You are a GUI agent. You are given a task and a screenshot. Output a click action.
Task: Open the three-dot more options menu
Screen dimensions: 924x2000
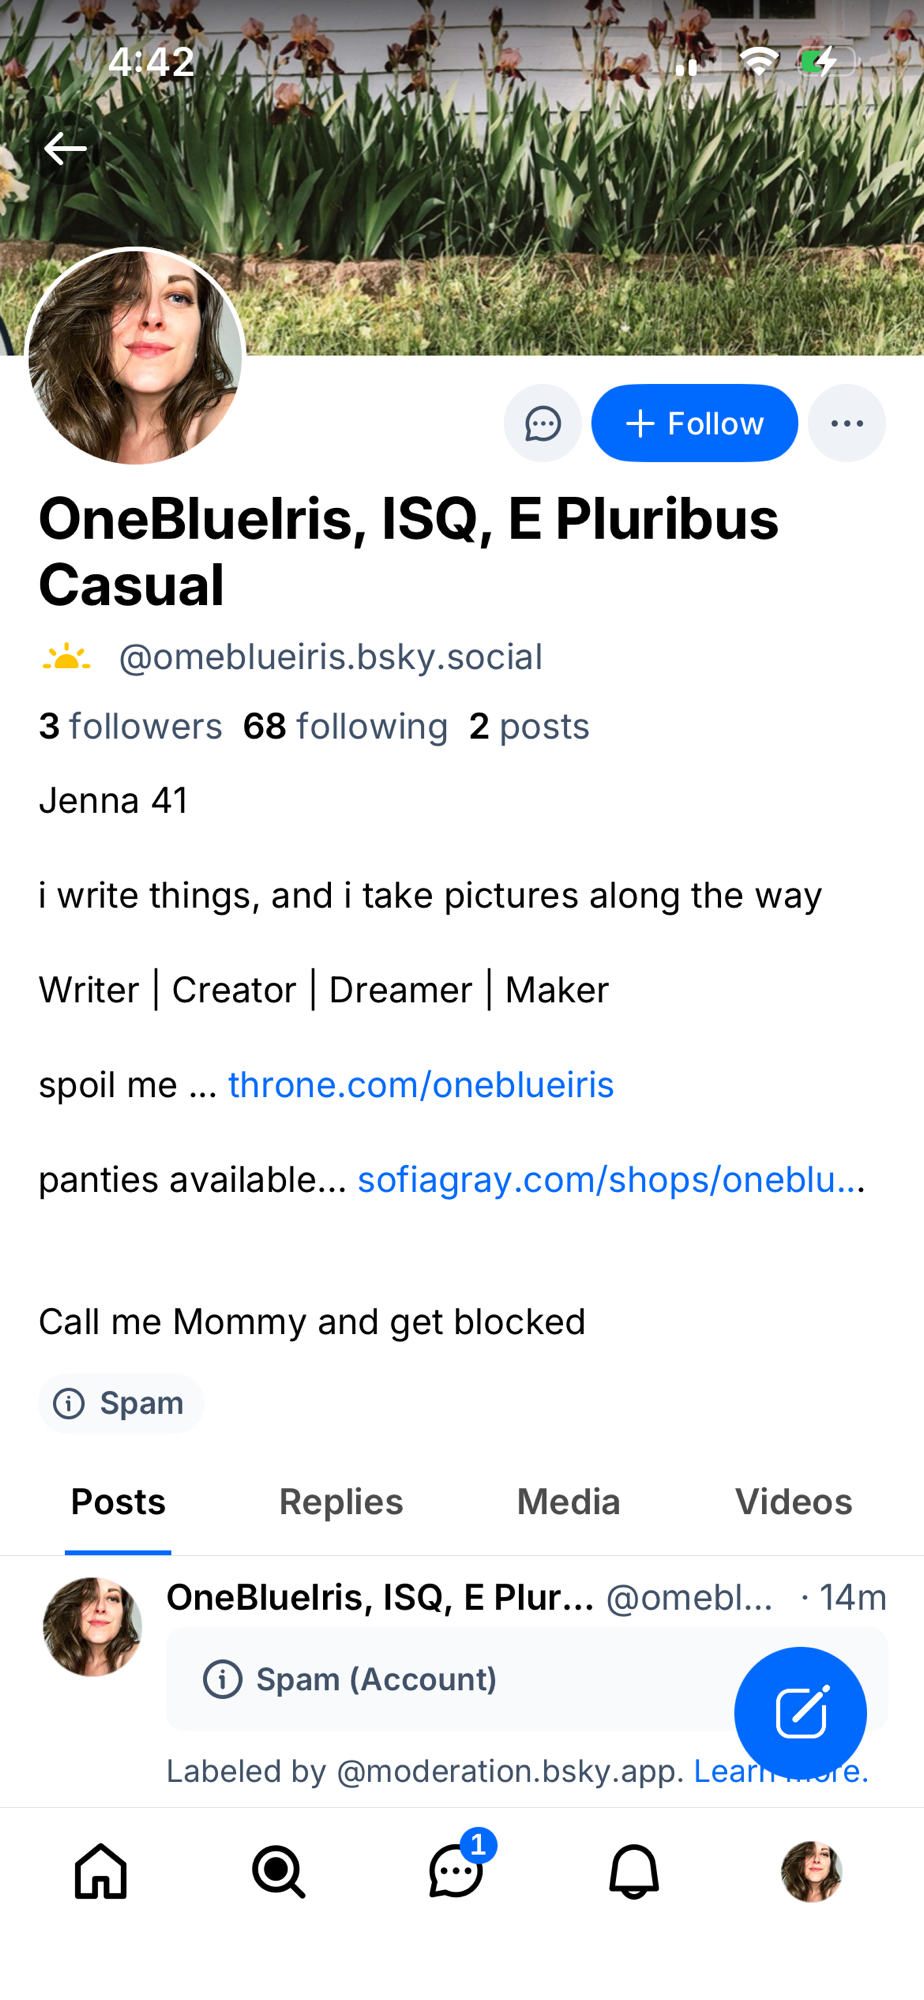pyautogui.click(x=846, y=424)
